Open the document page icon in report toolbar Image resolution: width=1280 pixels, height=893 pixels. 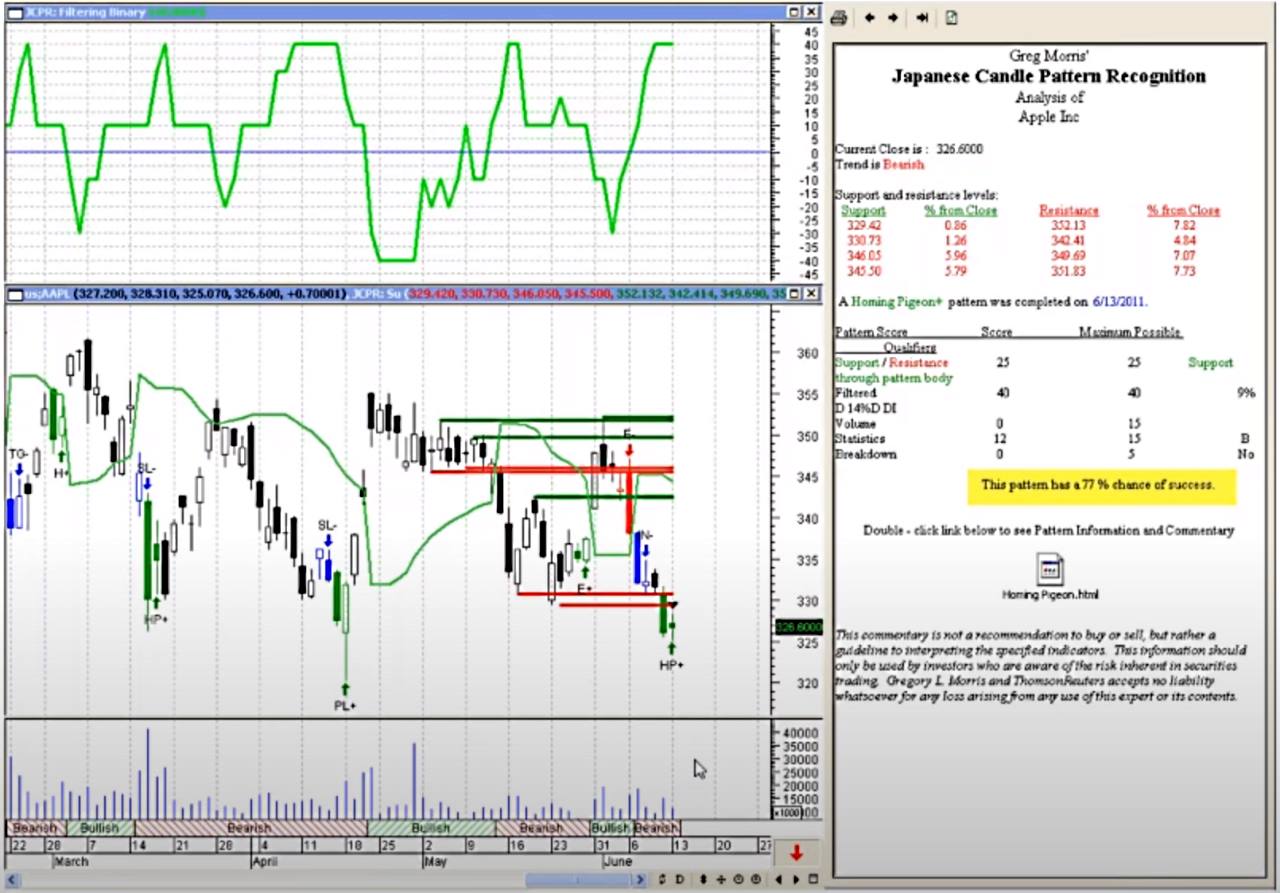(x=950, y=17)
